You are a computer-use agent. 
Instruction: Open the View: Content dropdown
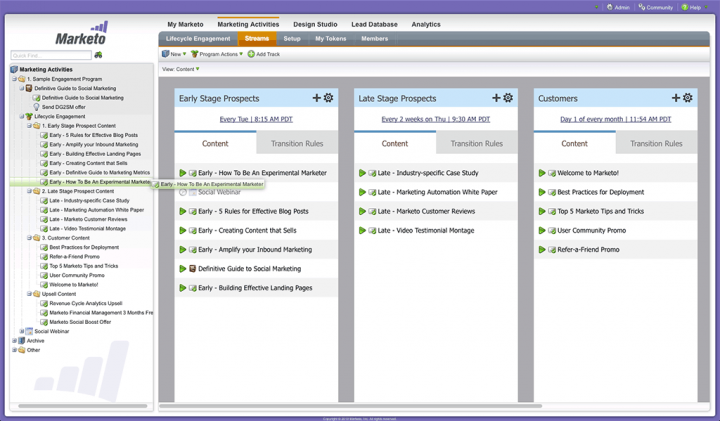click(x=180, y=69)
